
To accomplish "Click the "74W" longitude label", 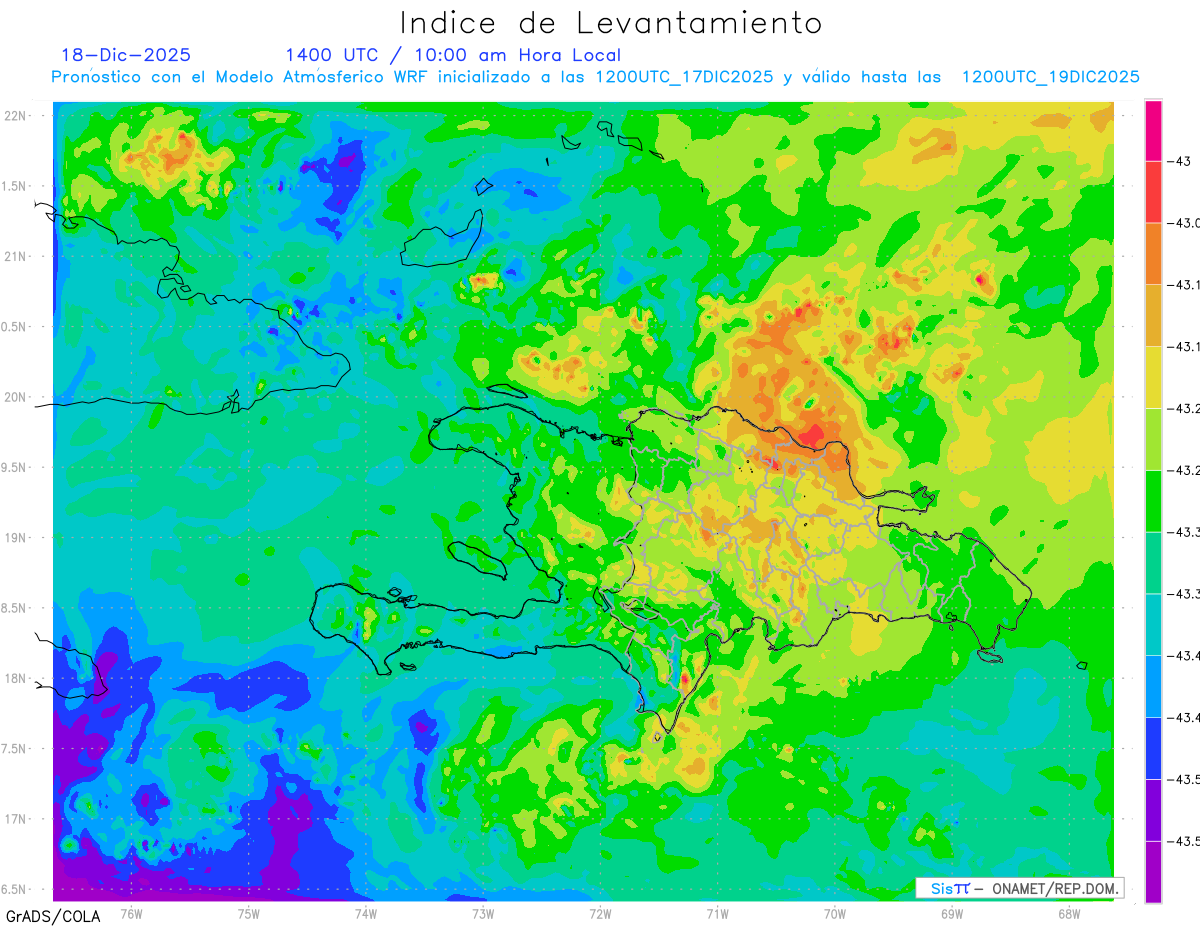I will 365,913.
